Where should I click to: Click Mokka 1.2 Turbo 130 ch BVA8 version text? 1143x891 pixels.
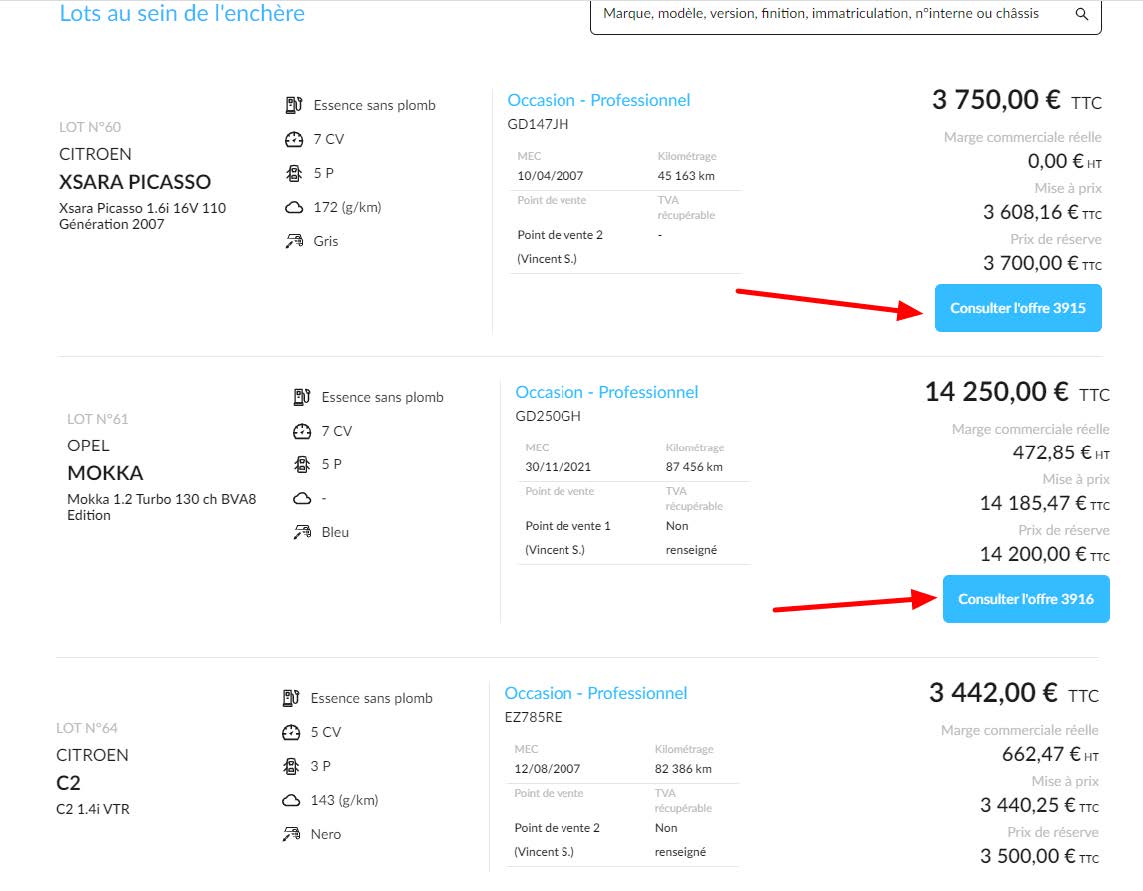pos(162,499)
